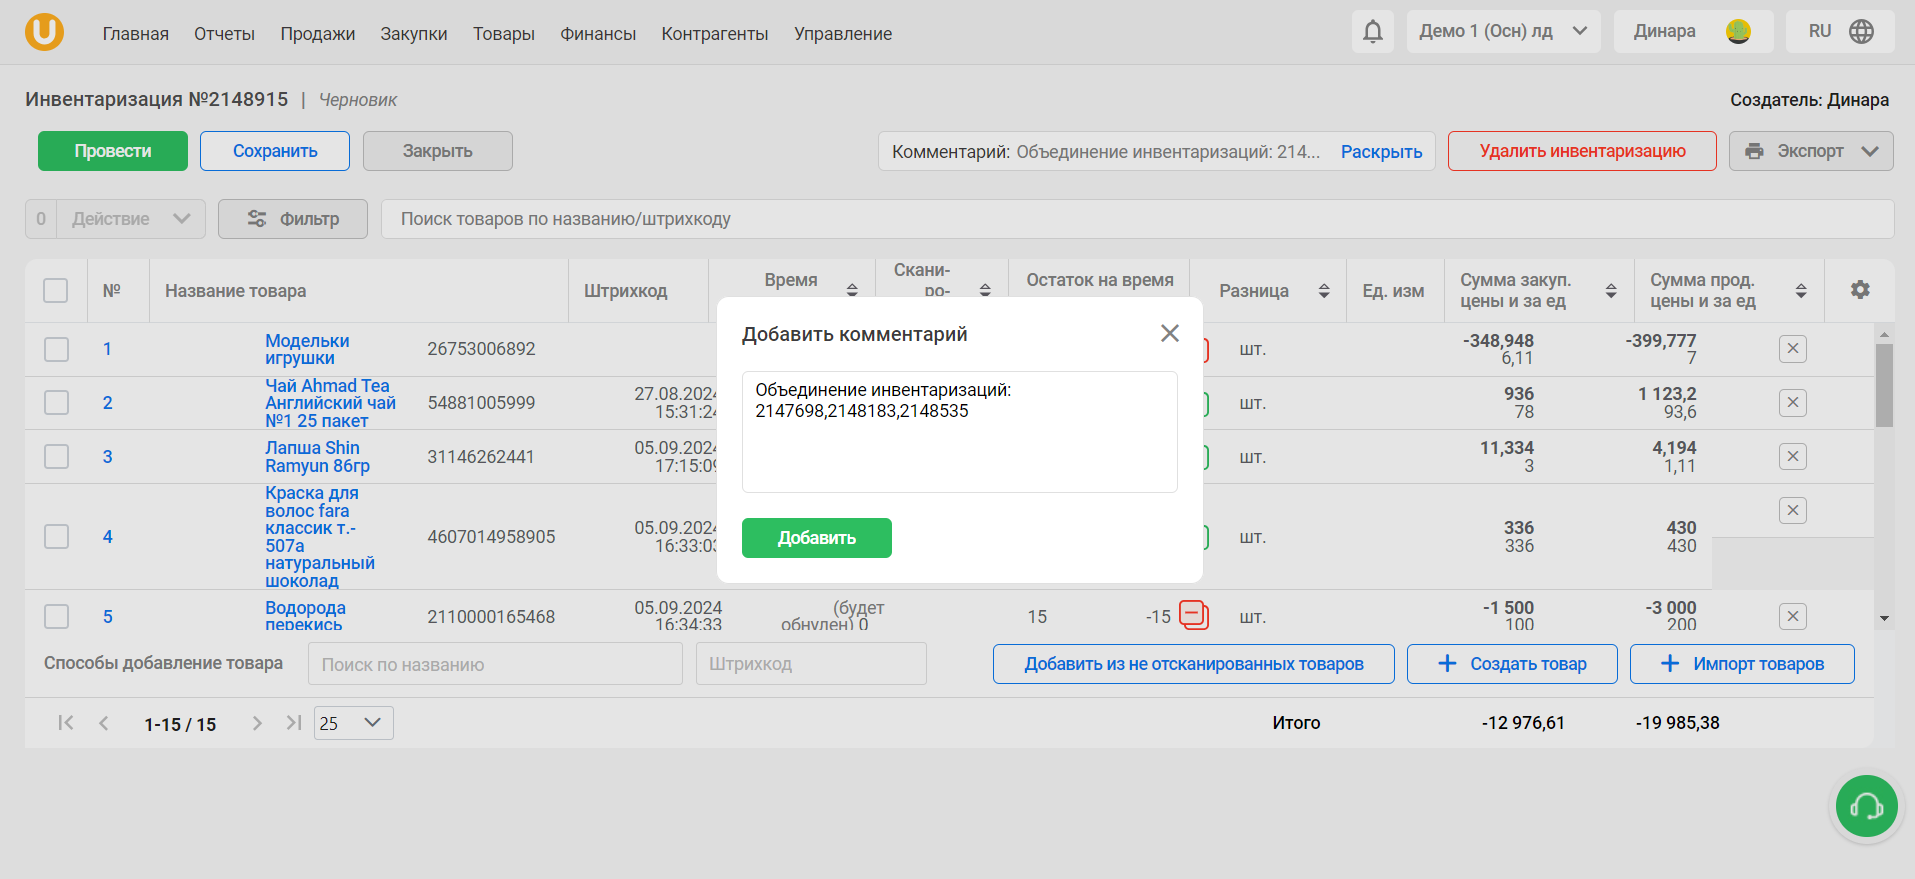Close the add comment dialog
The height and width of the screenshot is (879, 1915).
(x=1169, y=333)
